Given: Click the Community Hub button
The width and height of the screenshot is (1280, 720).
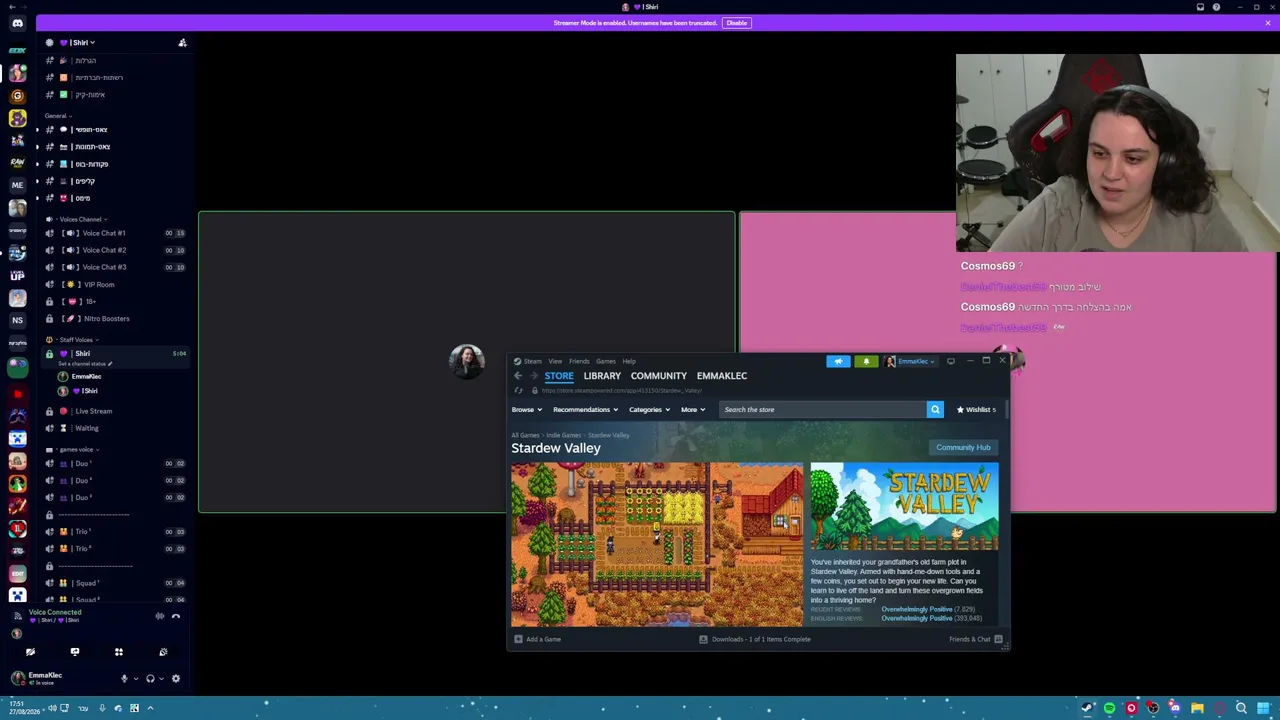Looking at the screenshot, I should pyautogui.click(x=963, y=447).
